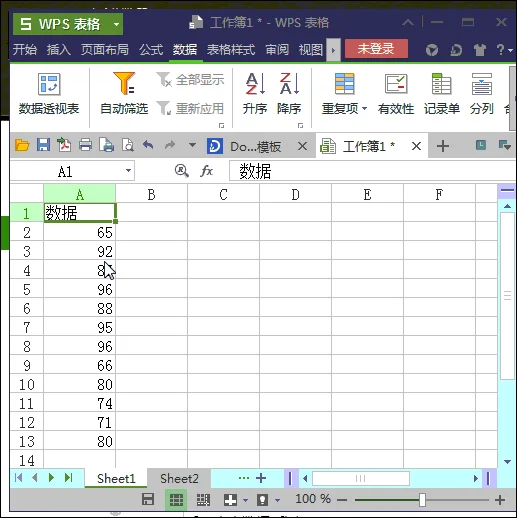Select cell A5 containing 96

(x=80, y=289)
